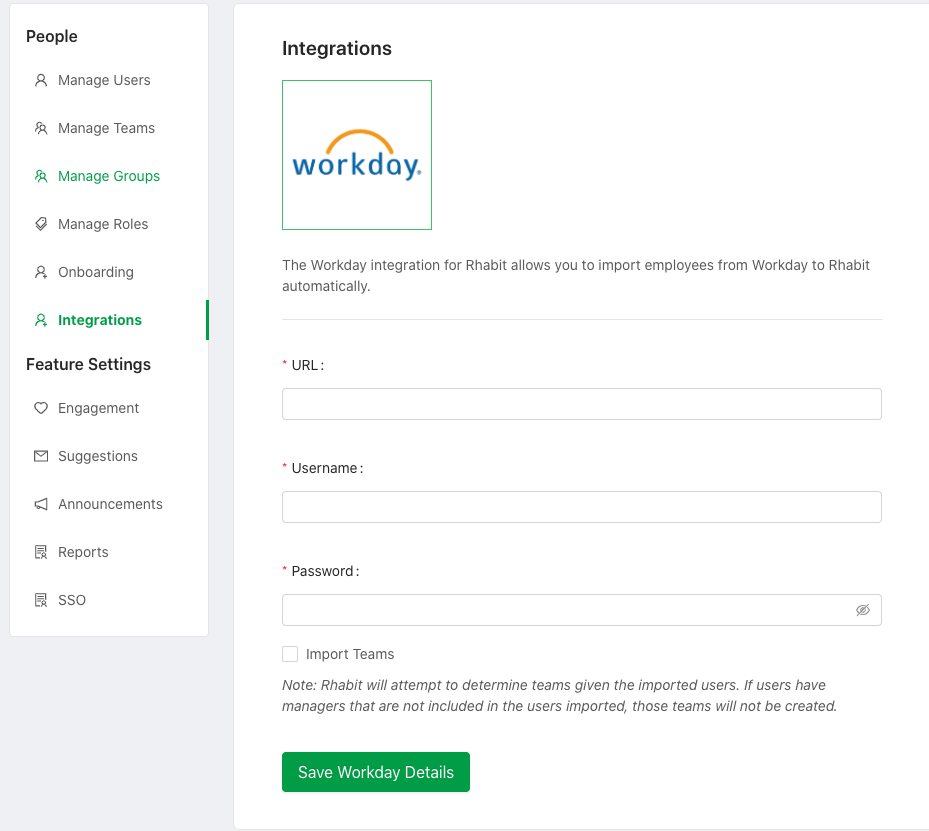This screenshot has height=831, width=929.
Task: Click the SSO sidebar icon
Action: (x=41, y=600)
